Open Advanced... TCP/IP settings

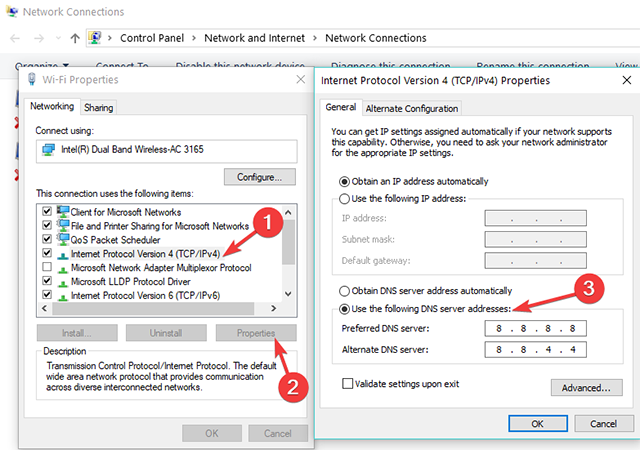[587, 388]
